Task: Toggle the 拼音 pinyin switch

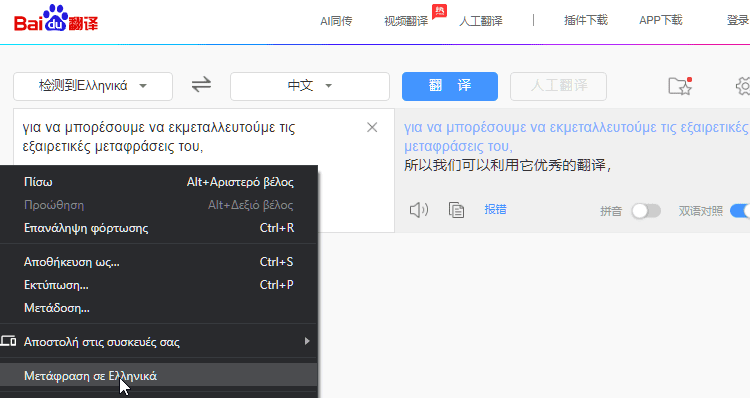Action: click(646, 211)
